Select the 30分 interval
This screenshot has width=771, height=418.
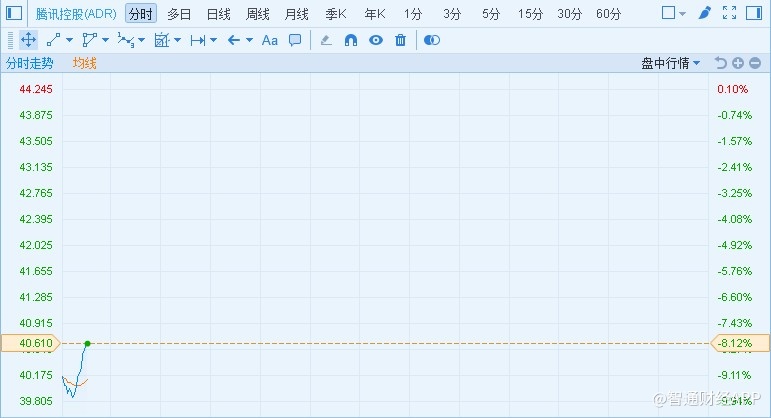click(x=569, y=14)
